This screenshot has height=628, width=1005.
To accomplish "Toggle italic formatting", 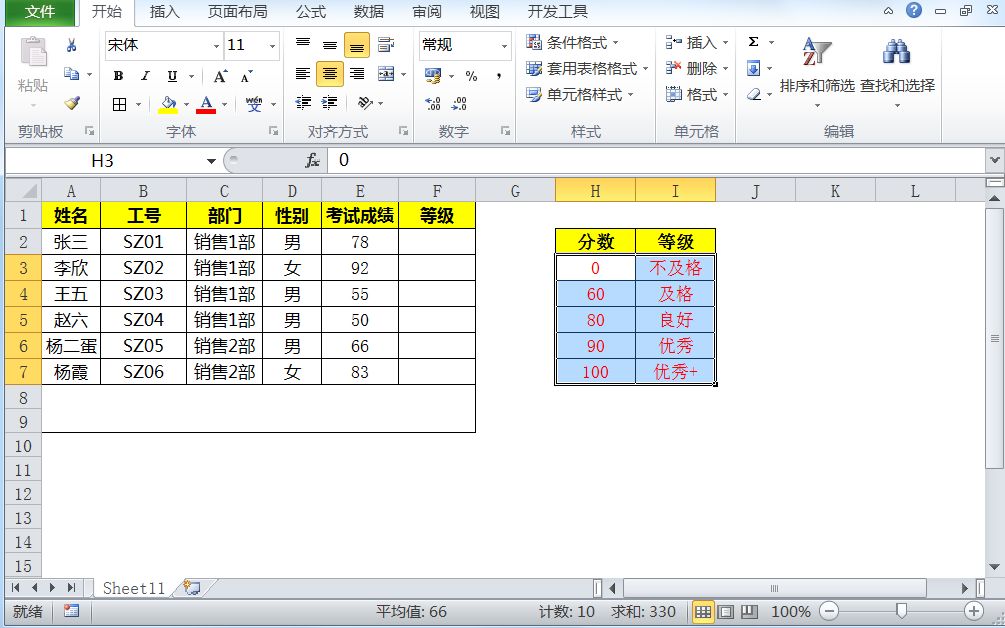I will tap(144, 75).
